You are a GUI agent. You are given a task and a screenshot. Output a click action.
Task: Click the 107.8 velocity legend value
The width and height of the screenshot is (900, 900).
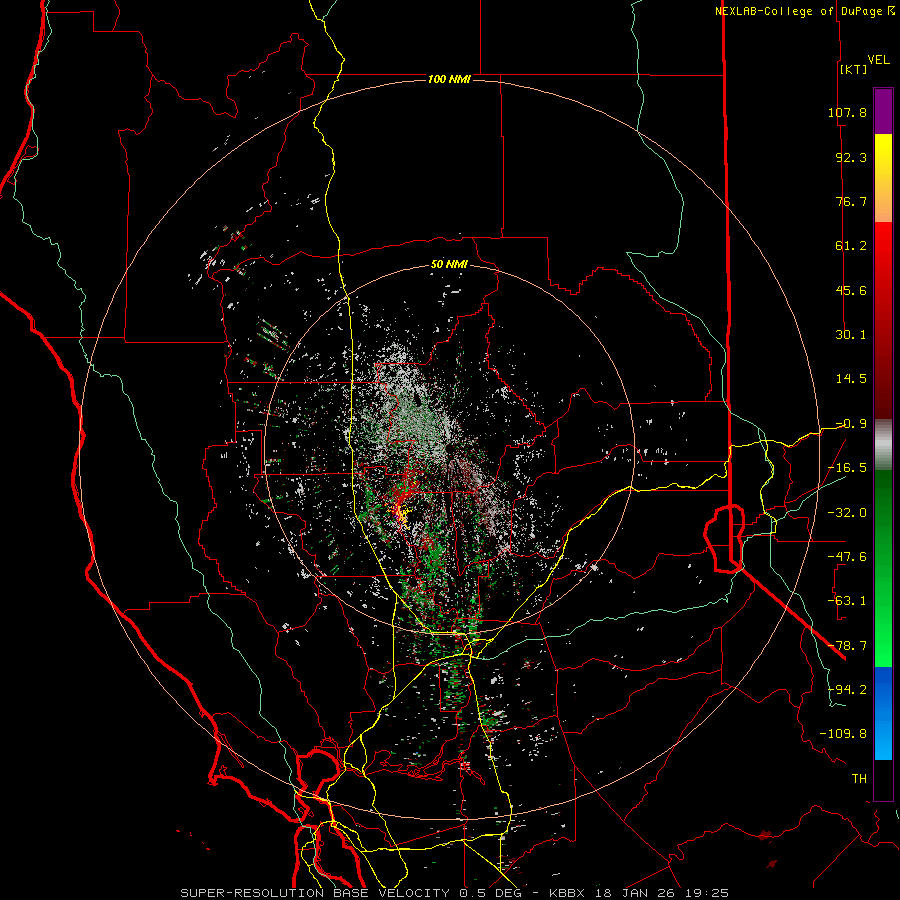(x=847, y=112)
